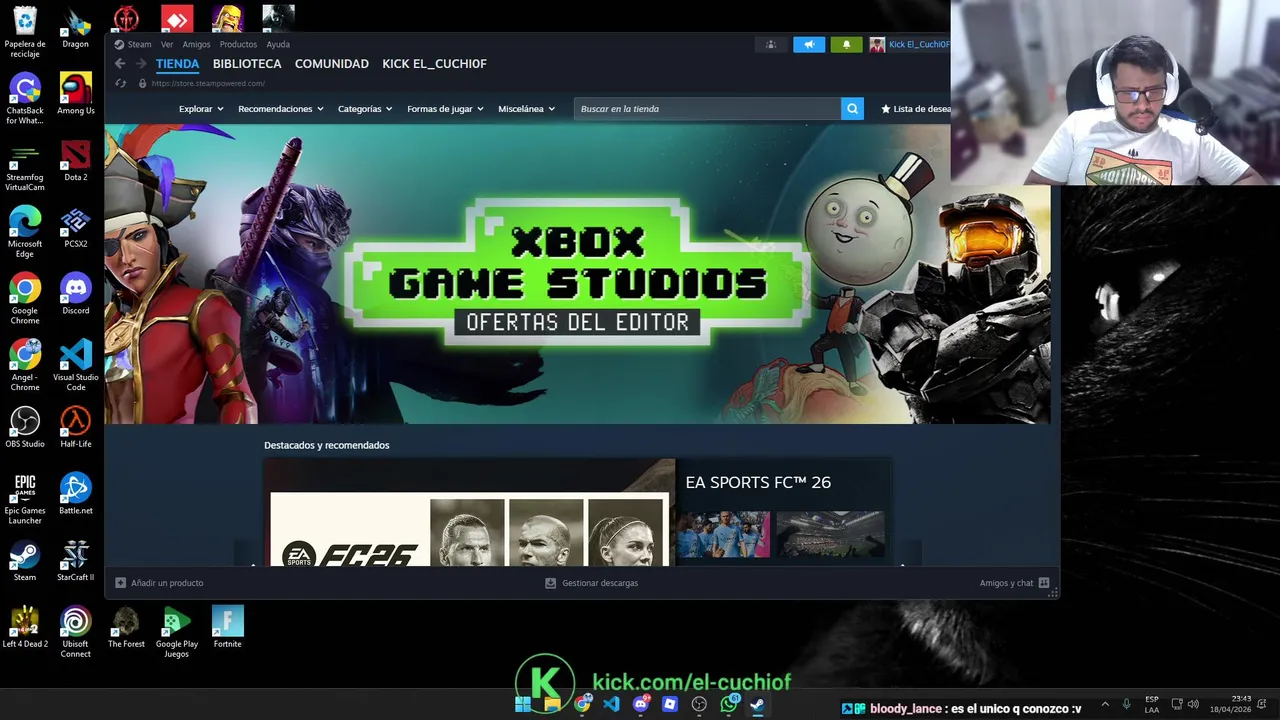
Task: Open the Productos menu
Action: click(238, 44)
